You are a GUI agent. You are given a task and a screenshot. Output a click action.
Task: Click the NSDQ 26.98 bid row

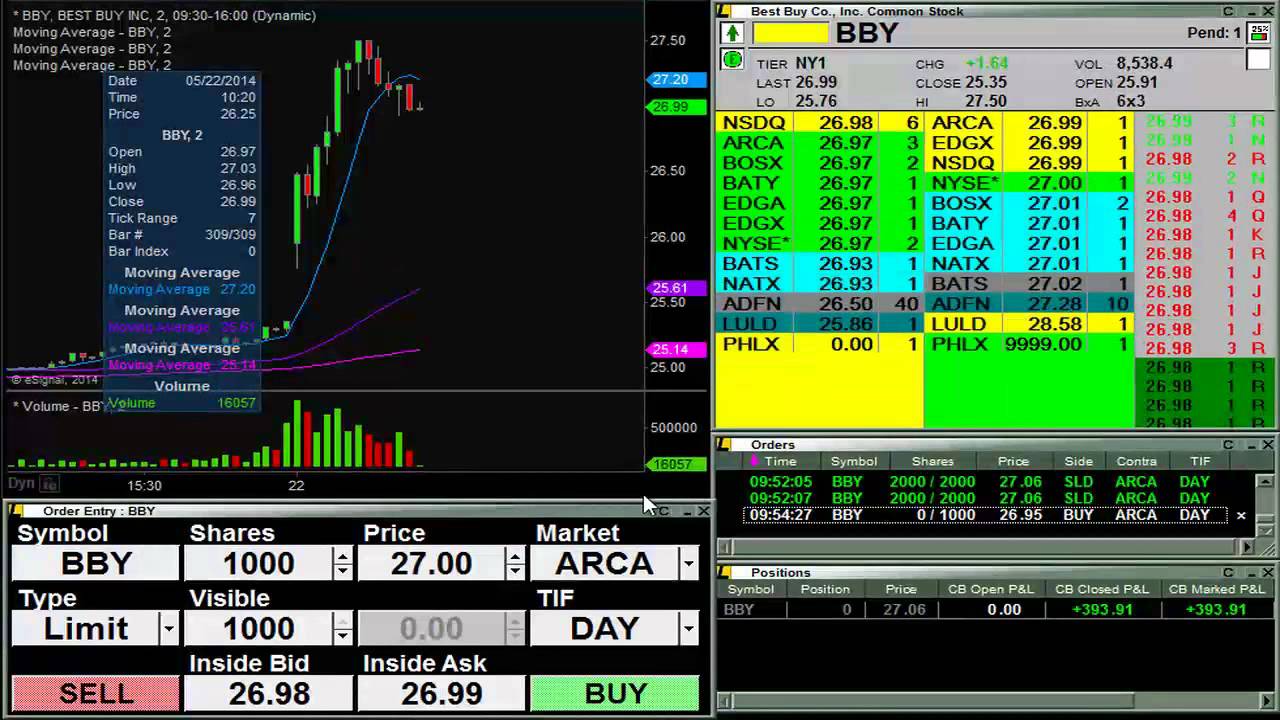(821, 123)
